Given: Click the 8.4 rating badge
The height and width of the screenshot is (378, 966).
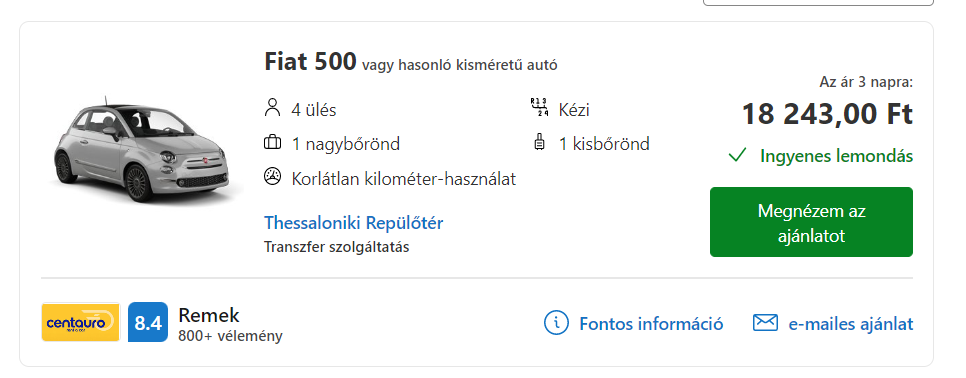Looking at the screenshot, I should [148, 322].
